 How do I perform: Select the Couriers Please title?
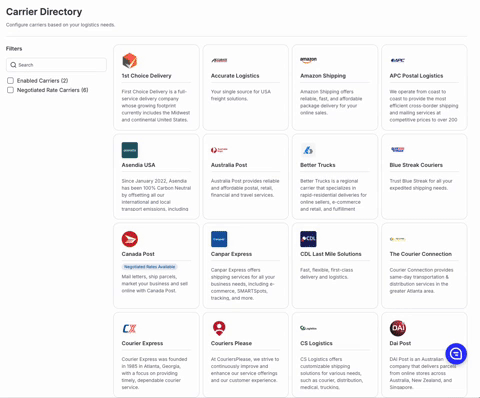(231, 343)
